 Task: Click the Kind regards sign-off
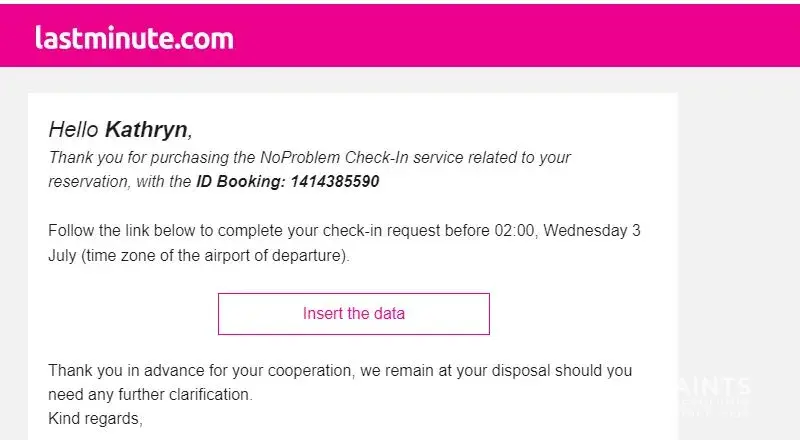pyautogui.click(x=95, y=418)
